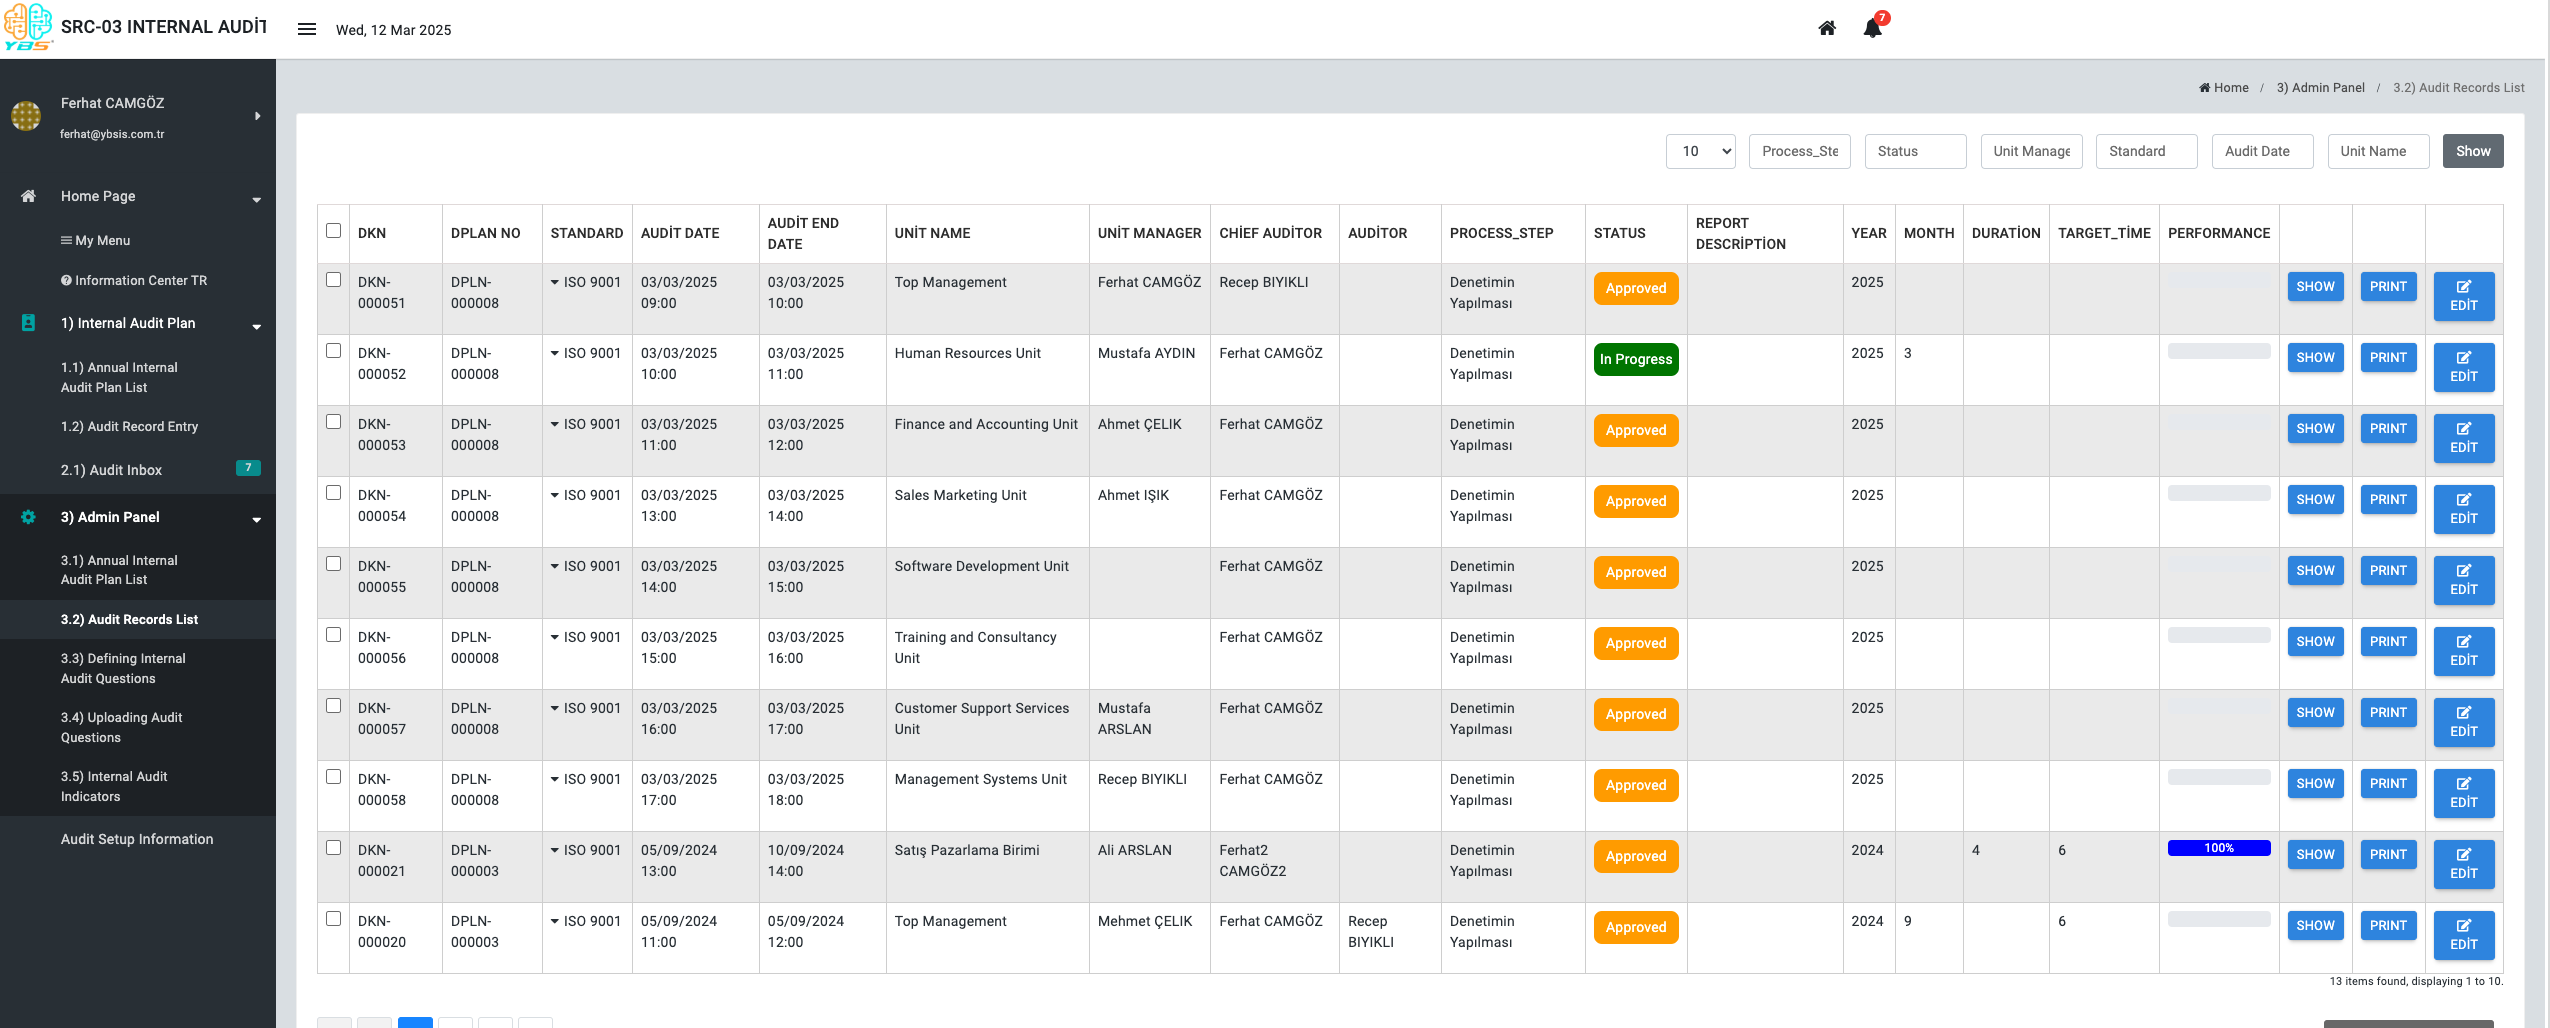Collapse the Home Page sidebar section
The image size is (2550, 1028).
(x=256, y=198)
